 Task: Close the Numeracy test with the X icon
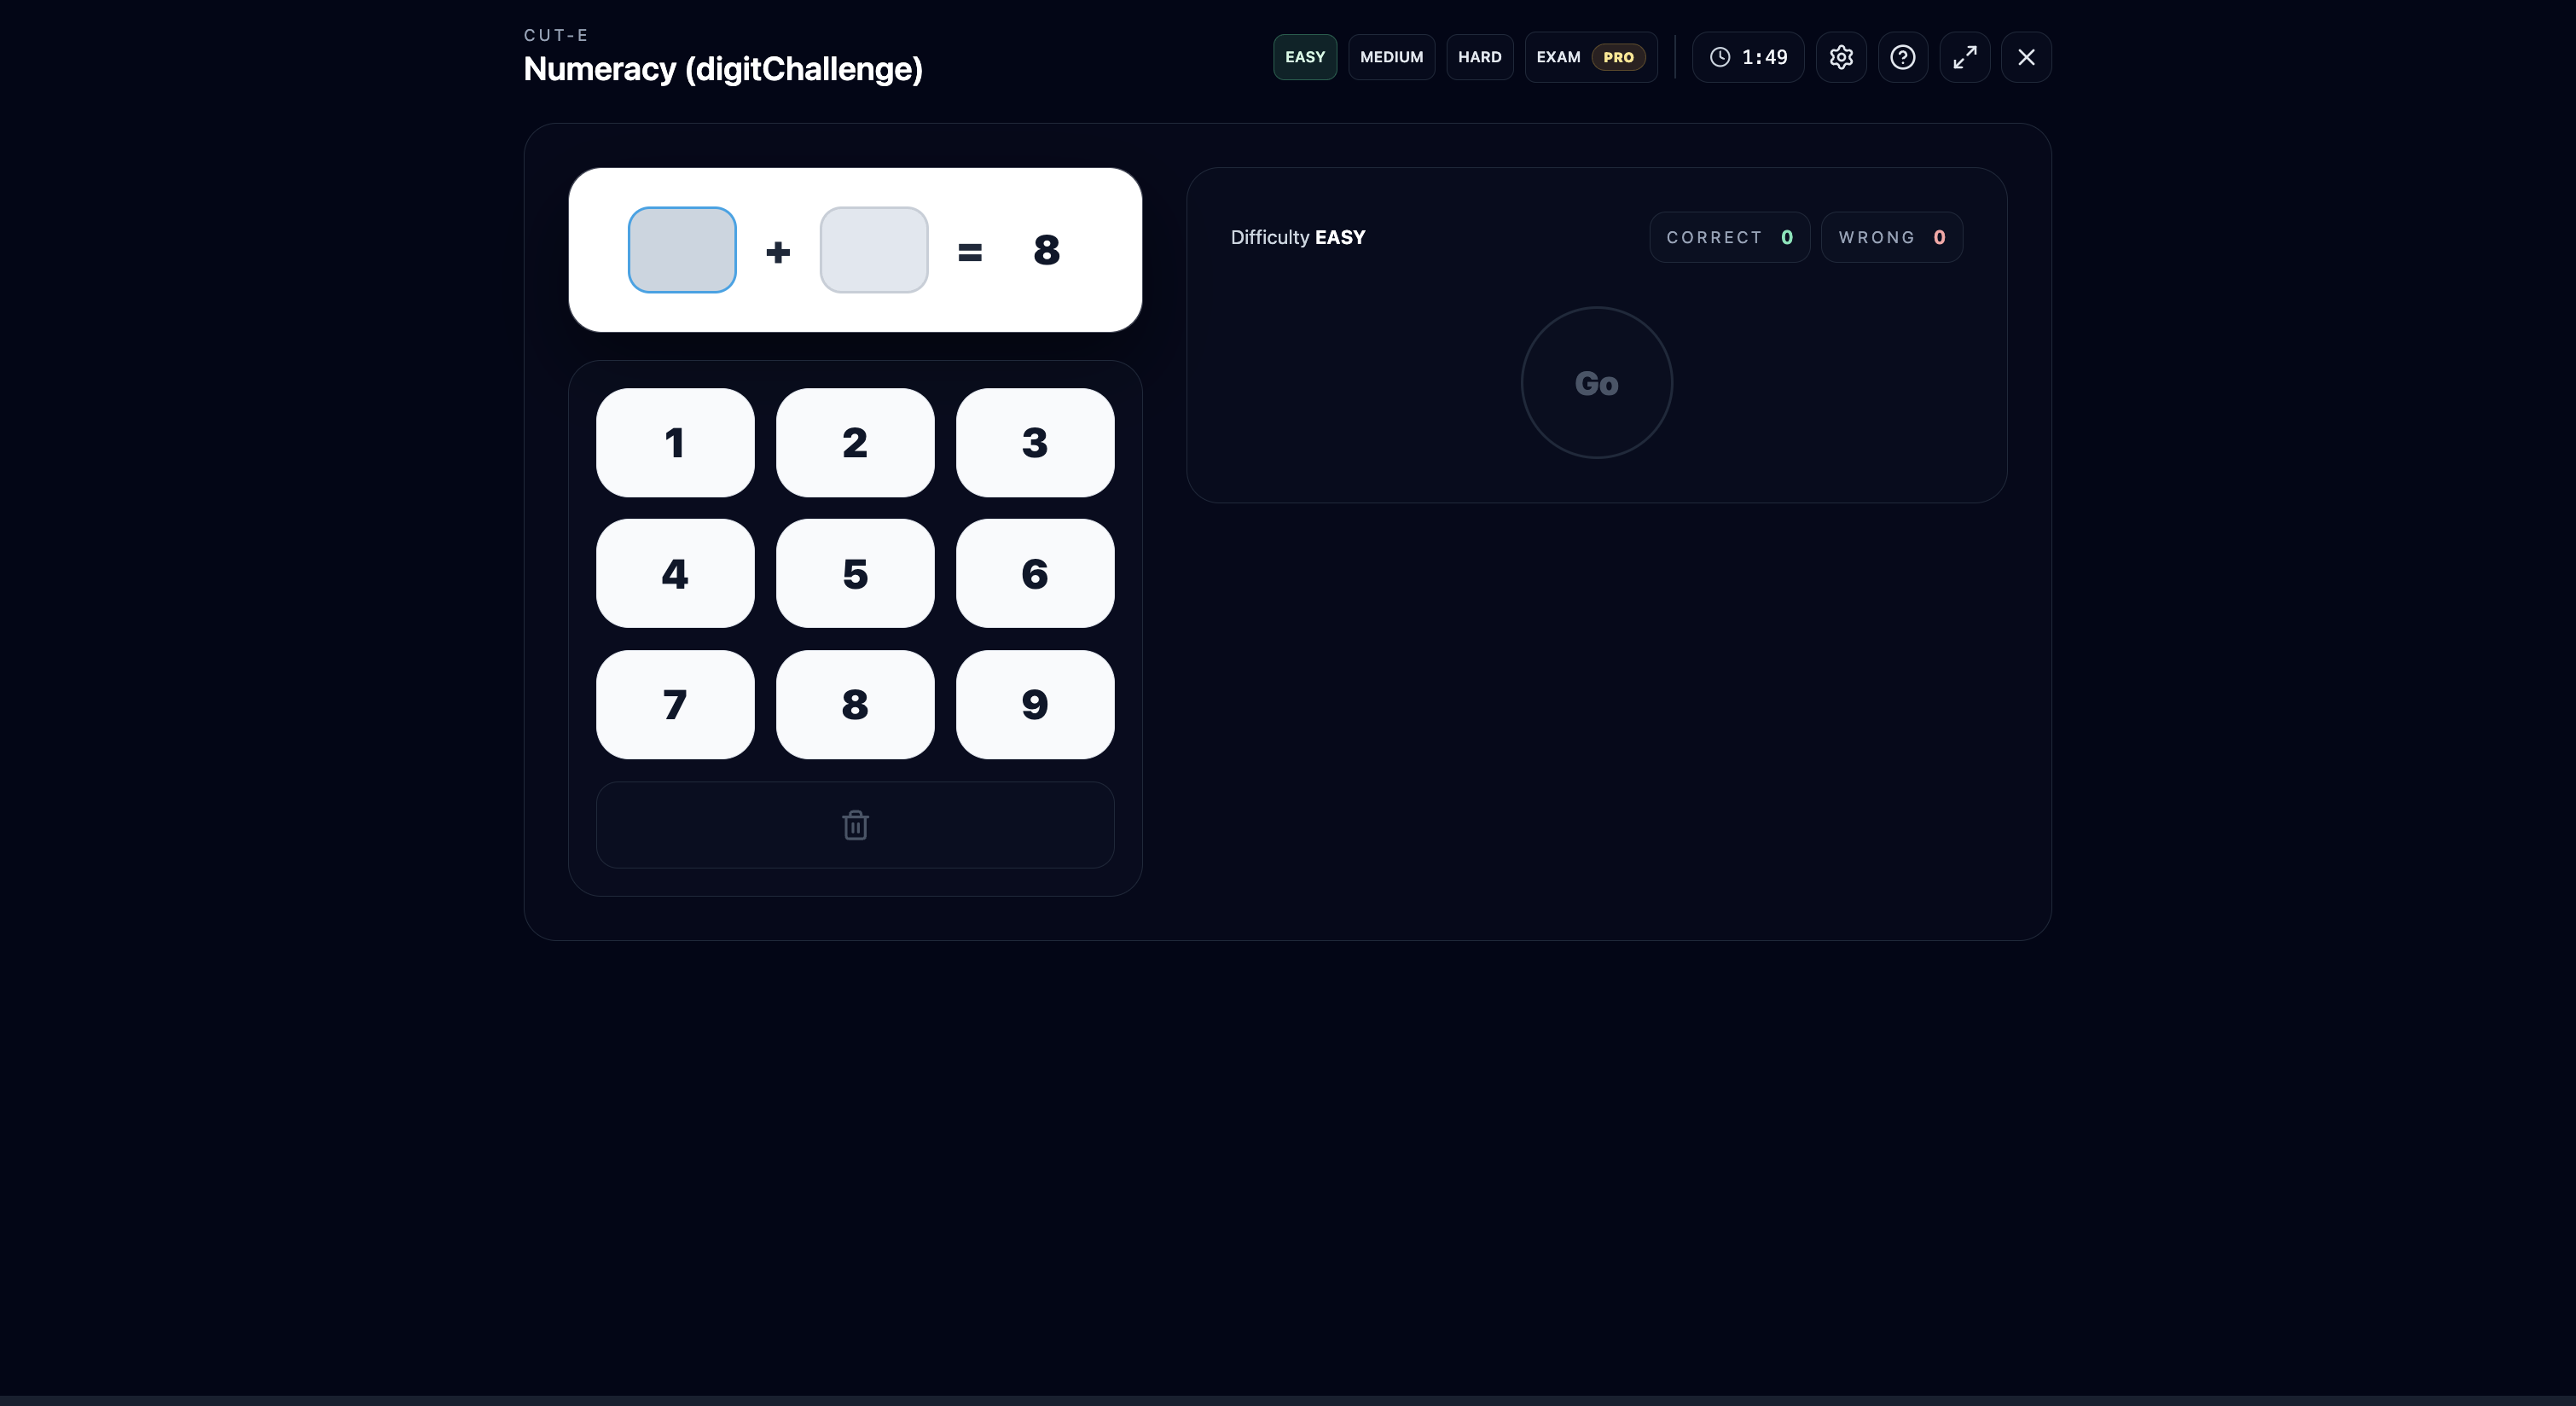[2026, 57]
